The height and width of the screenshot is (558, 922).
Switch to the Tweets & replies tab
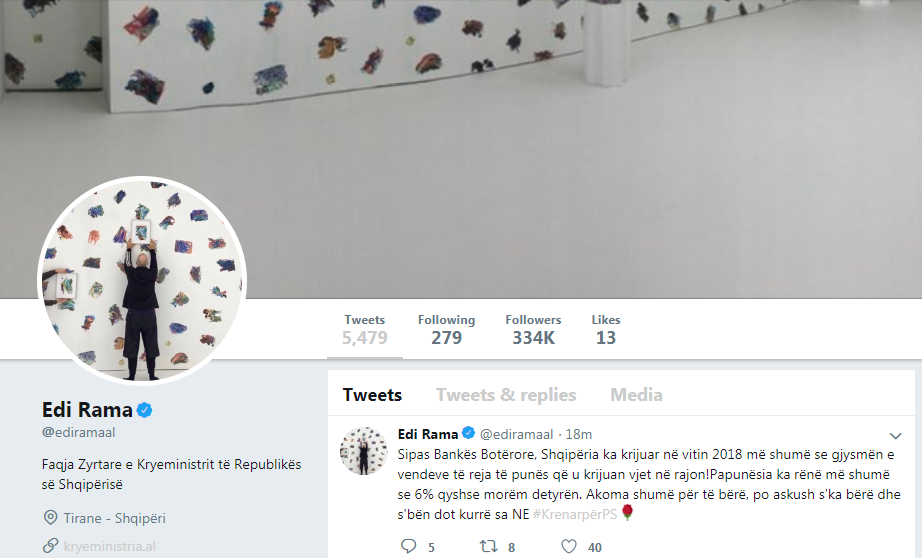[506, 395]
